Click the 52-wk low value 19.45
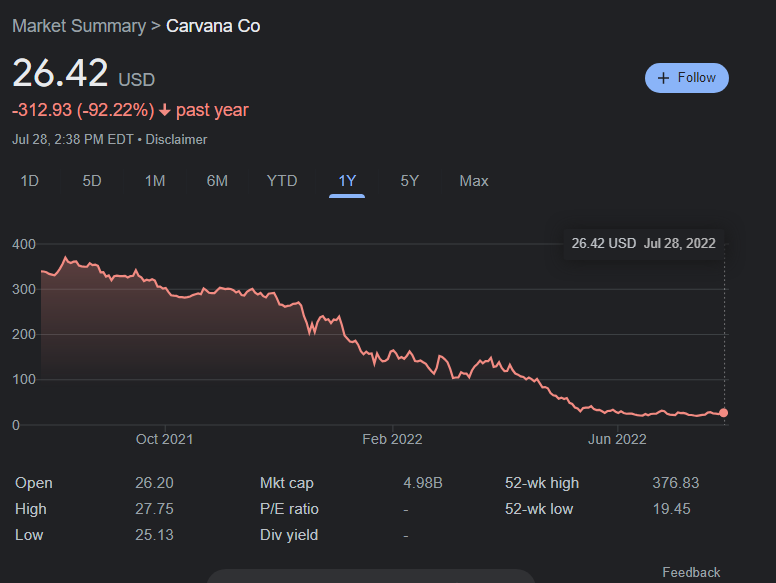This screenshot has height=583, width=776. [671, 509]
